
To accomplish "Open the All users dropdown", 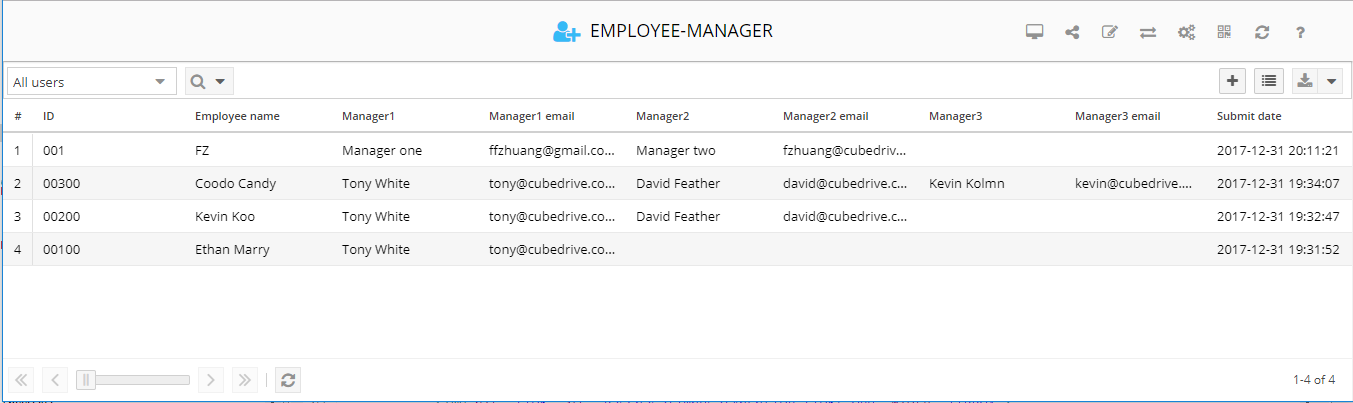I will [92, 82].
